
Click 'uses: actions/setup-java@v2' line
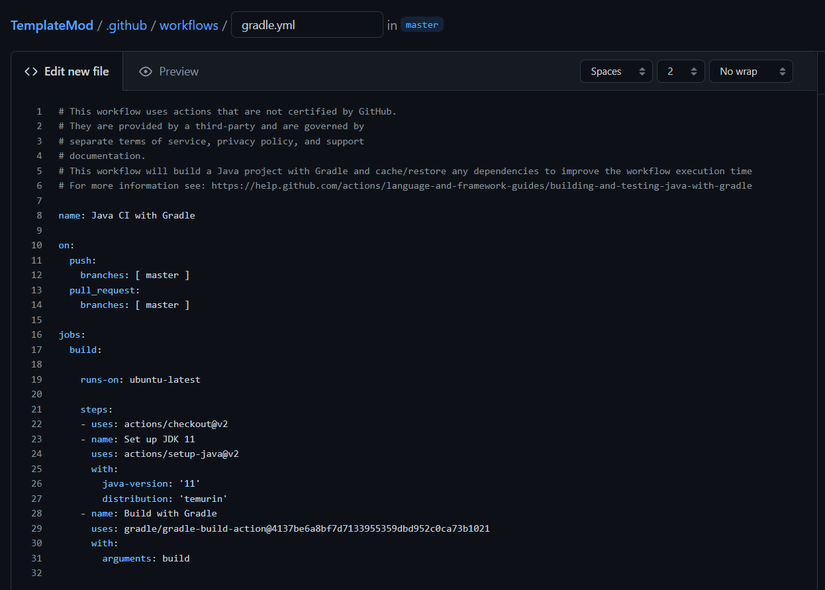click(165, 454)
